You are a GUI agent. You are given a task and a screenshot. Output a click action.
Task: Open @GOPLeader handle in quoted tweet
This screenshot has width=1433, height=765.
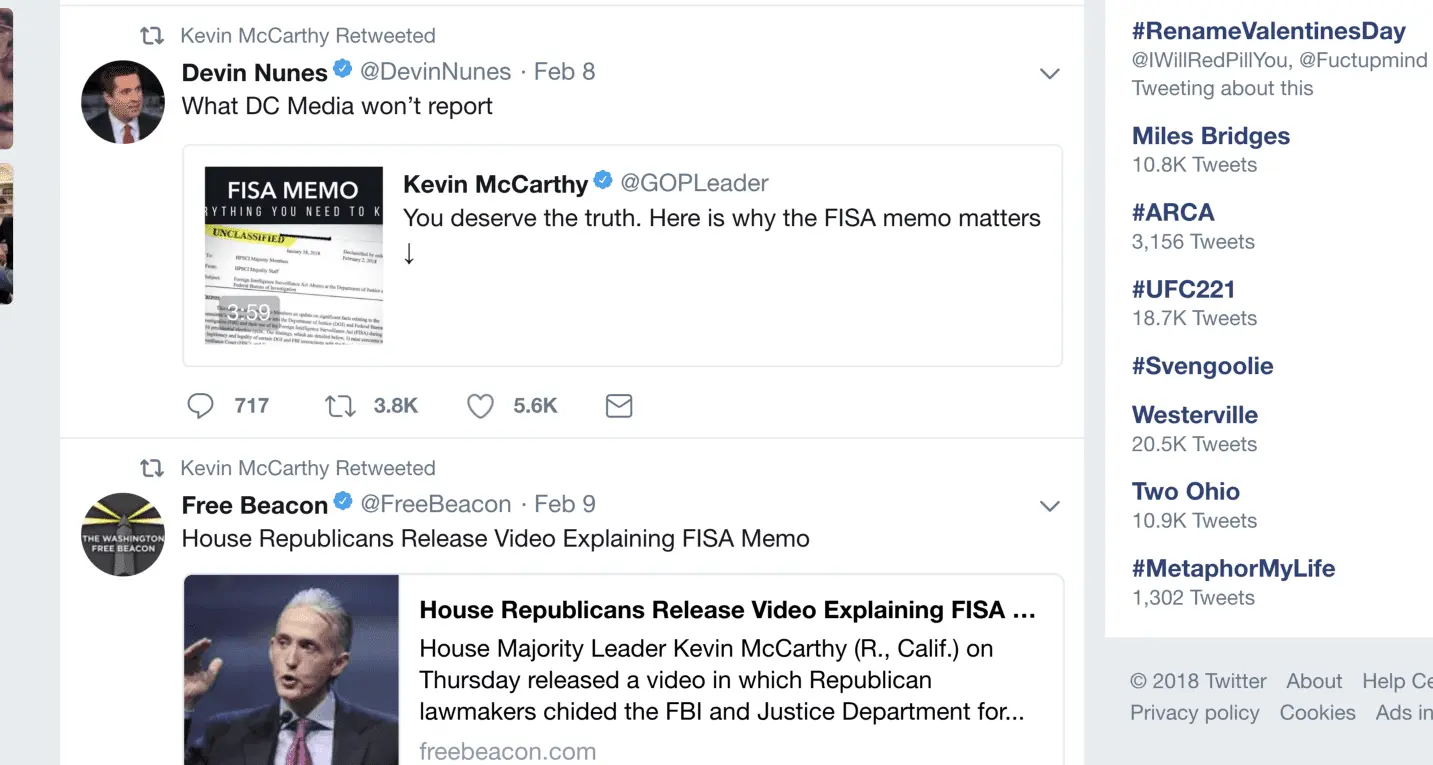point(694,183)
